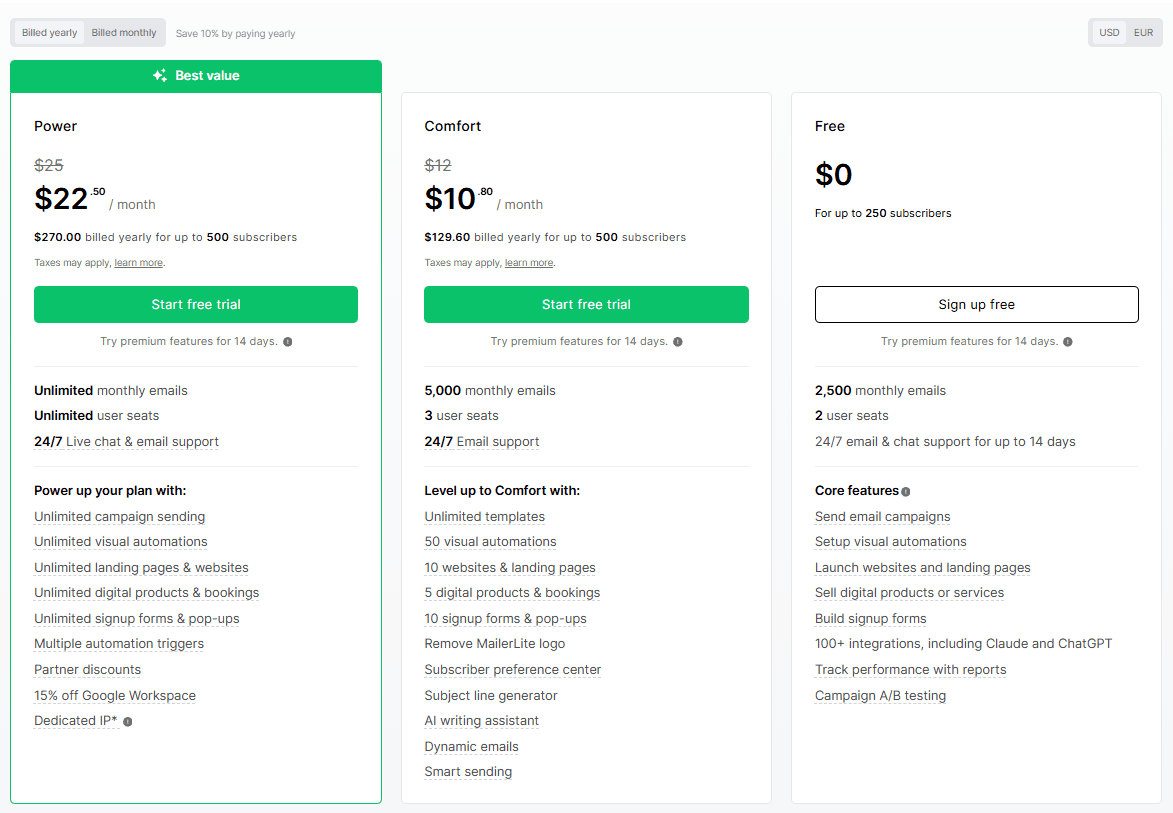Click Unlimited campaign sending feature
The width and height of the screenshot is (1173, 813).
click(x=120, y=517)
